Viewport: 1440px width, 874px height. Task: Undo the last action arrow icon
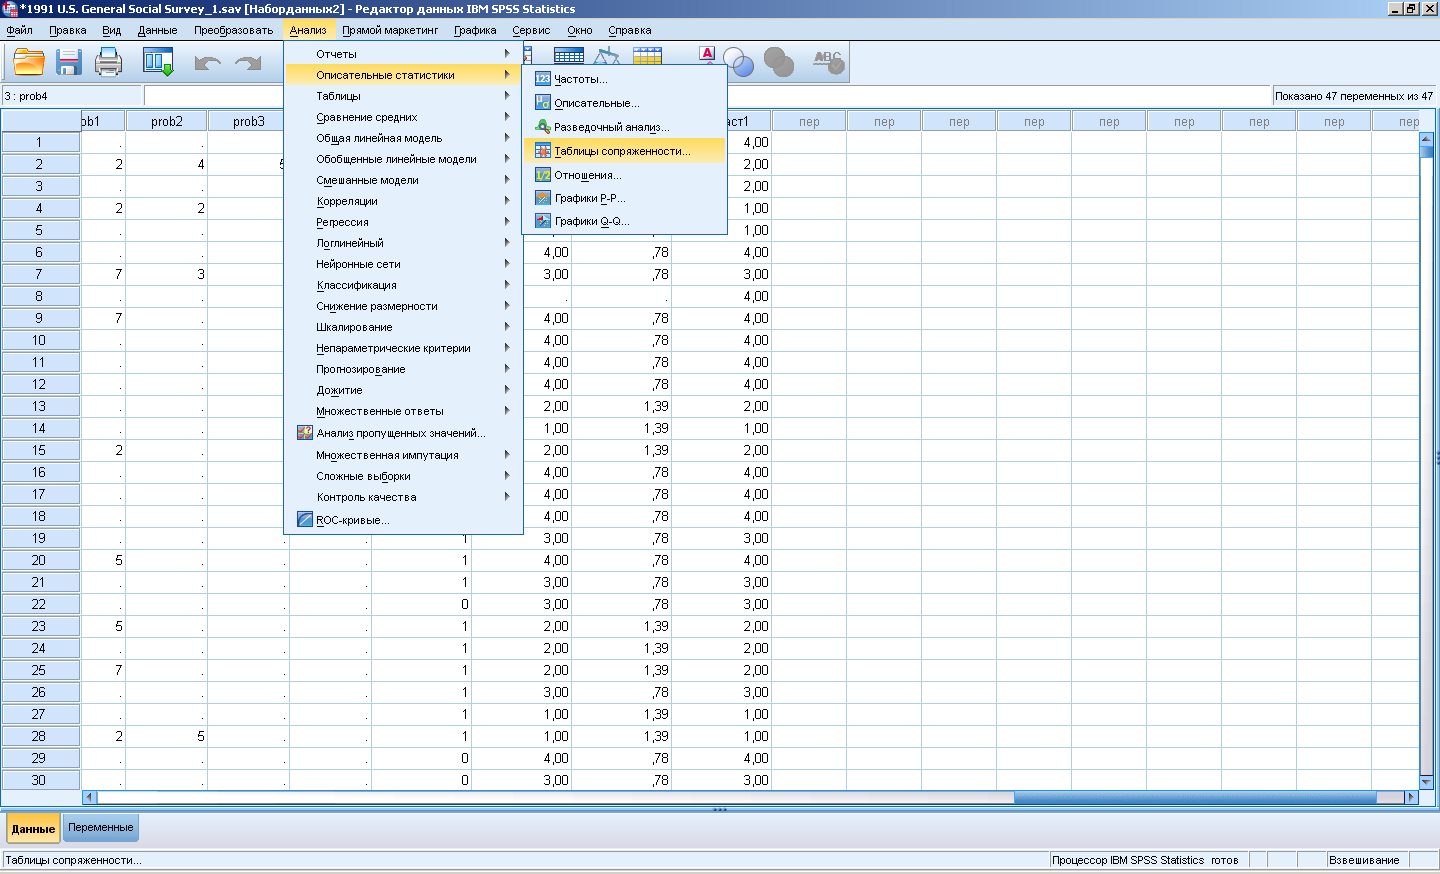(x=207, y=63)
